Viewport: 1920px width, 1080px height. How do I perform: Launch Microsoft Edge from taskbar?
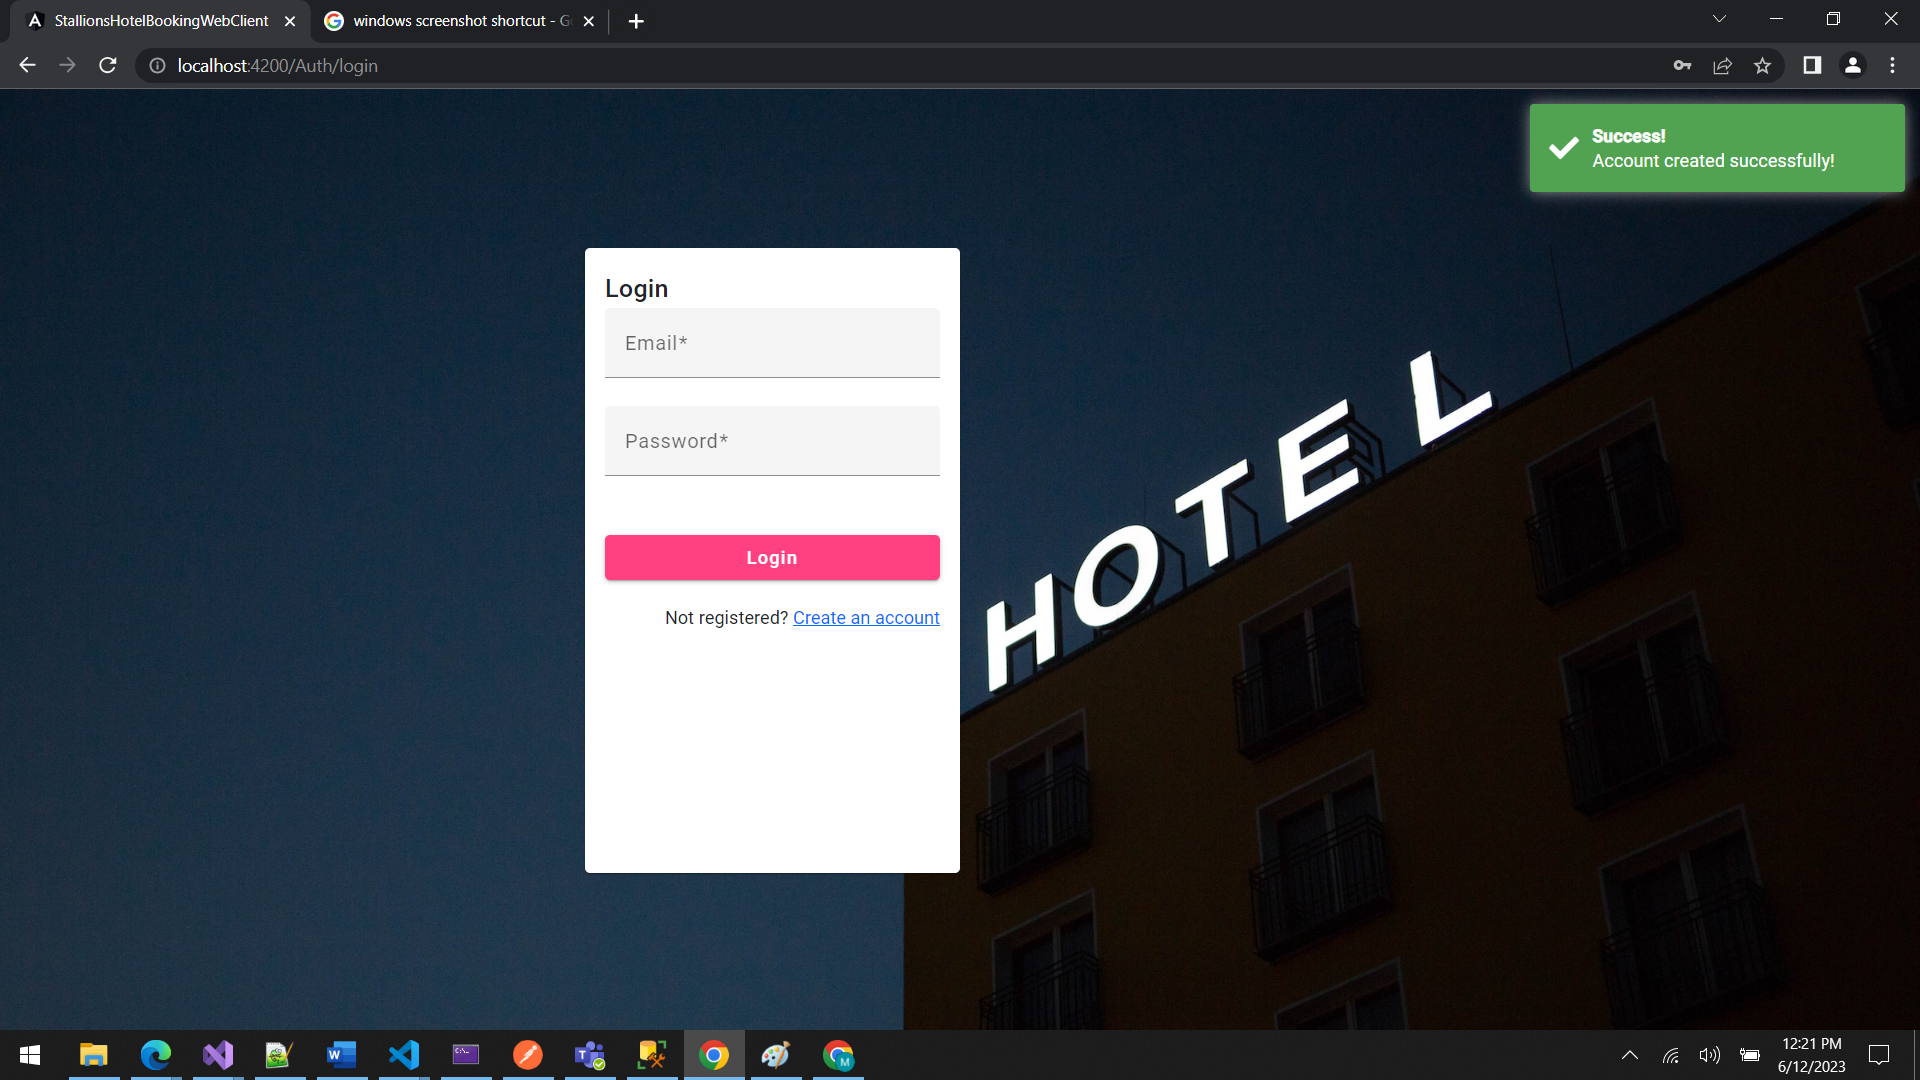[156, 1055]
